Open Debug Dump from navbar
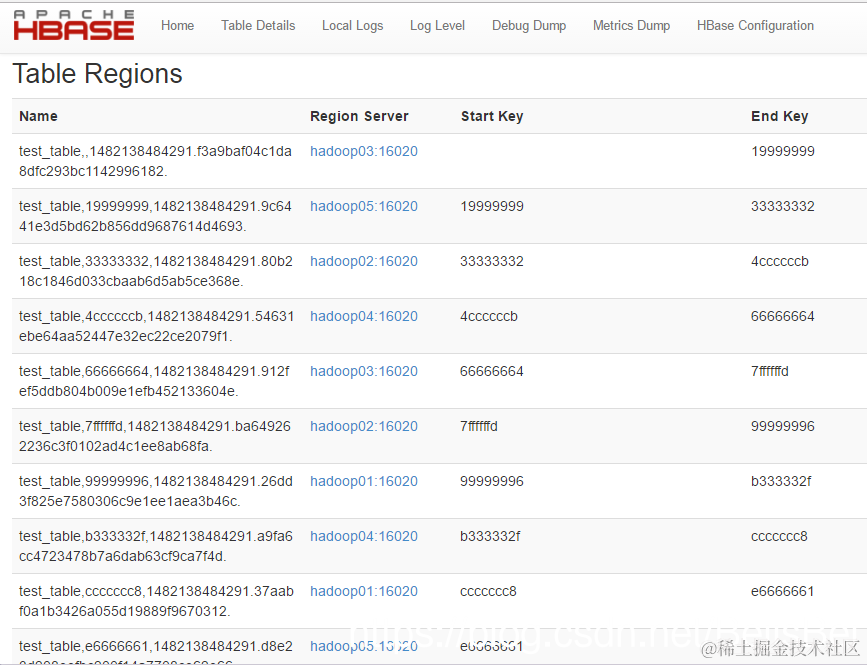This screenshot has height=665, width=867. pos(529,25)
